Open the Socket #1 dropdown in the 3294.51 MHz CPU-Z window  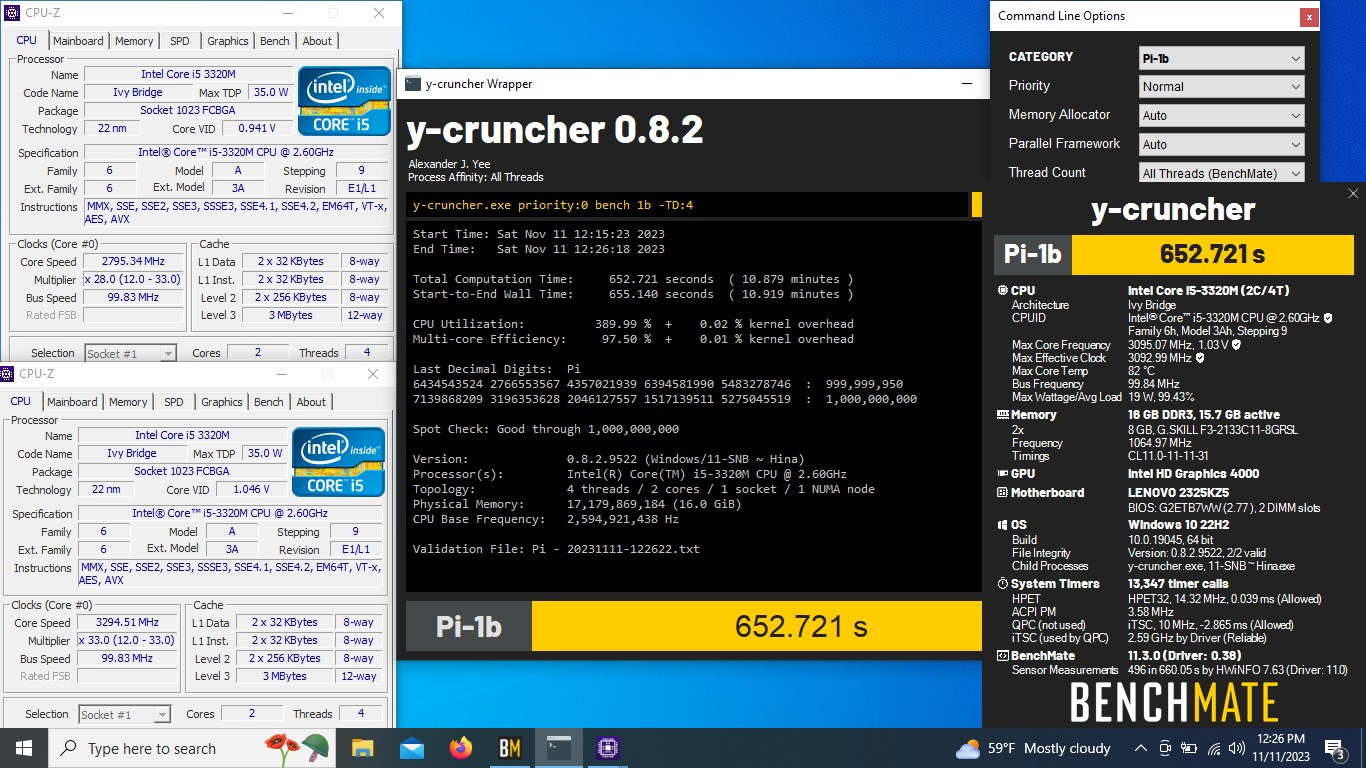[x=124, y=714]
